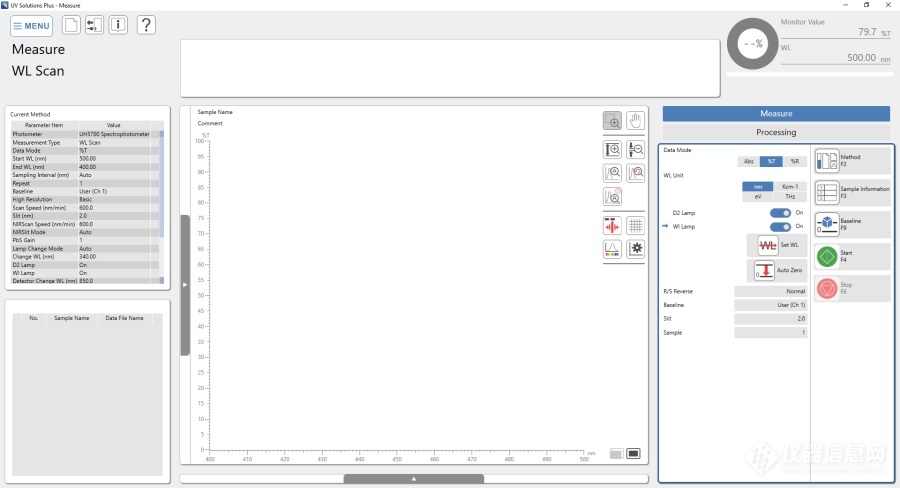Image resolution: width=900 pixels, height=488 pixels.
Task: Switch to the Processing tab
Action: tap(776, 132)
